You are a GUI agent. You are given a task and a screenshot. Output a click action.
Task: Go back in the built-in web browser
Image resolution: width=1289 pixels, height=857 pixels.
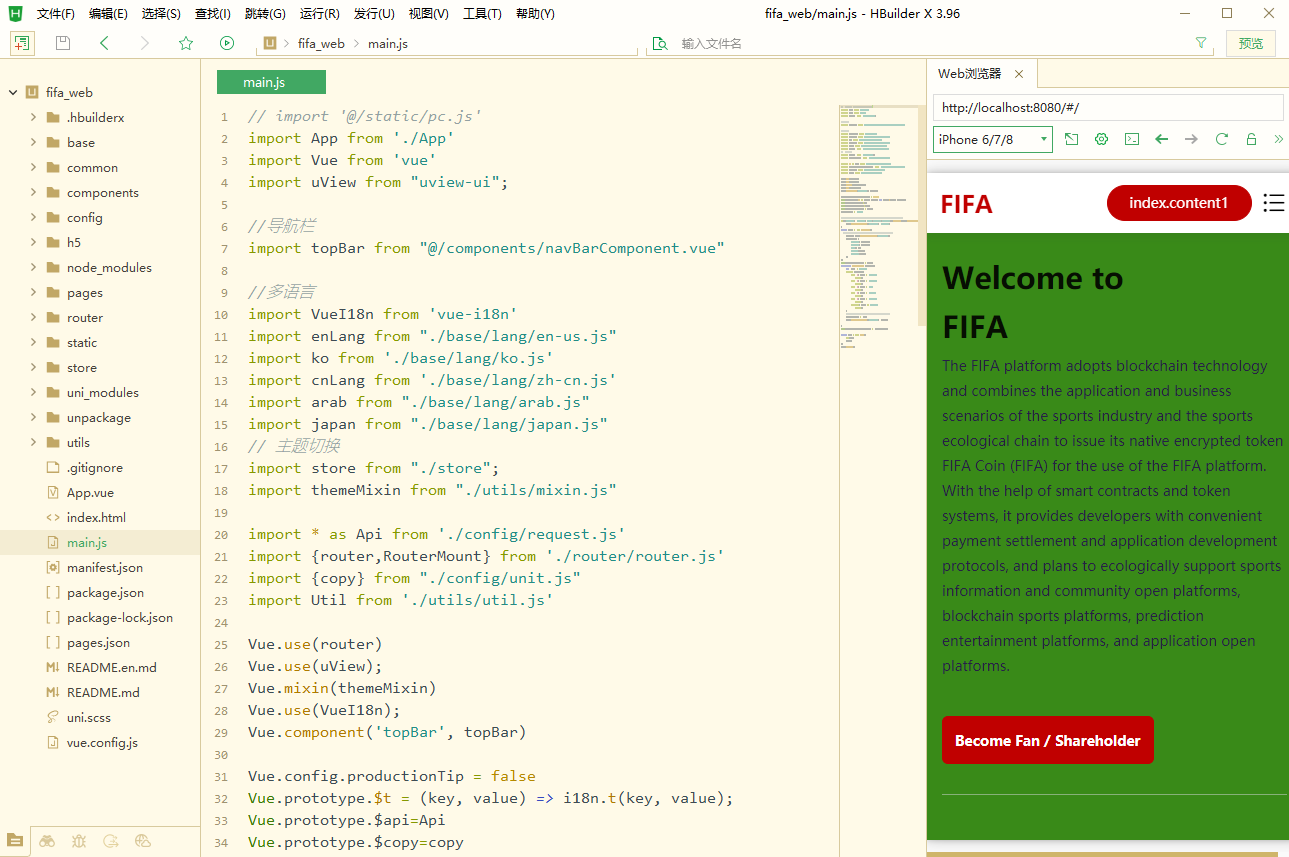click(x=1161, y=139)
